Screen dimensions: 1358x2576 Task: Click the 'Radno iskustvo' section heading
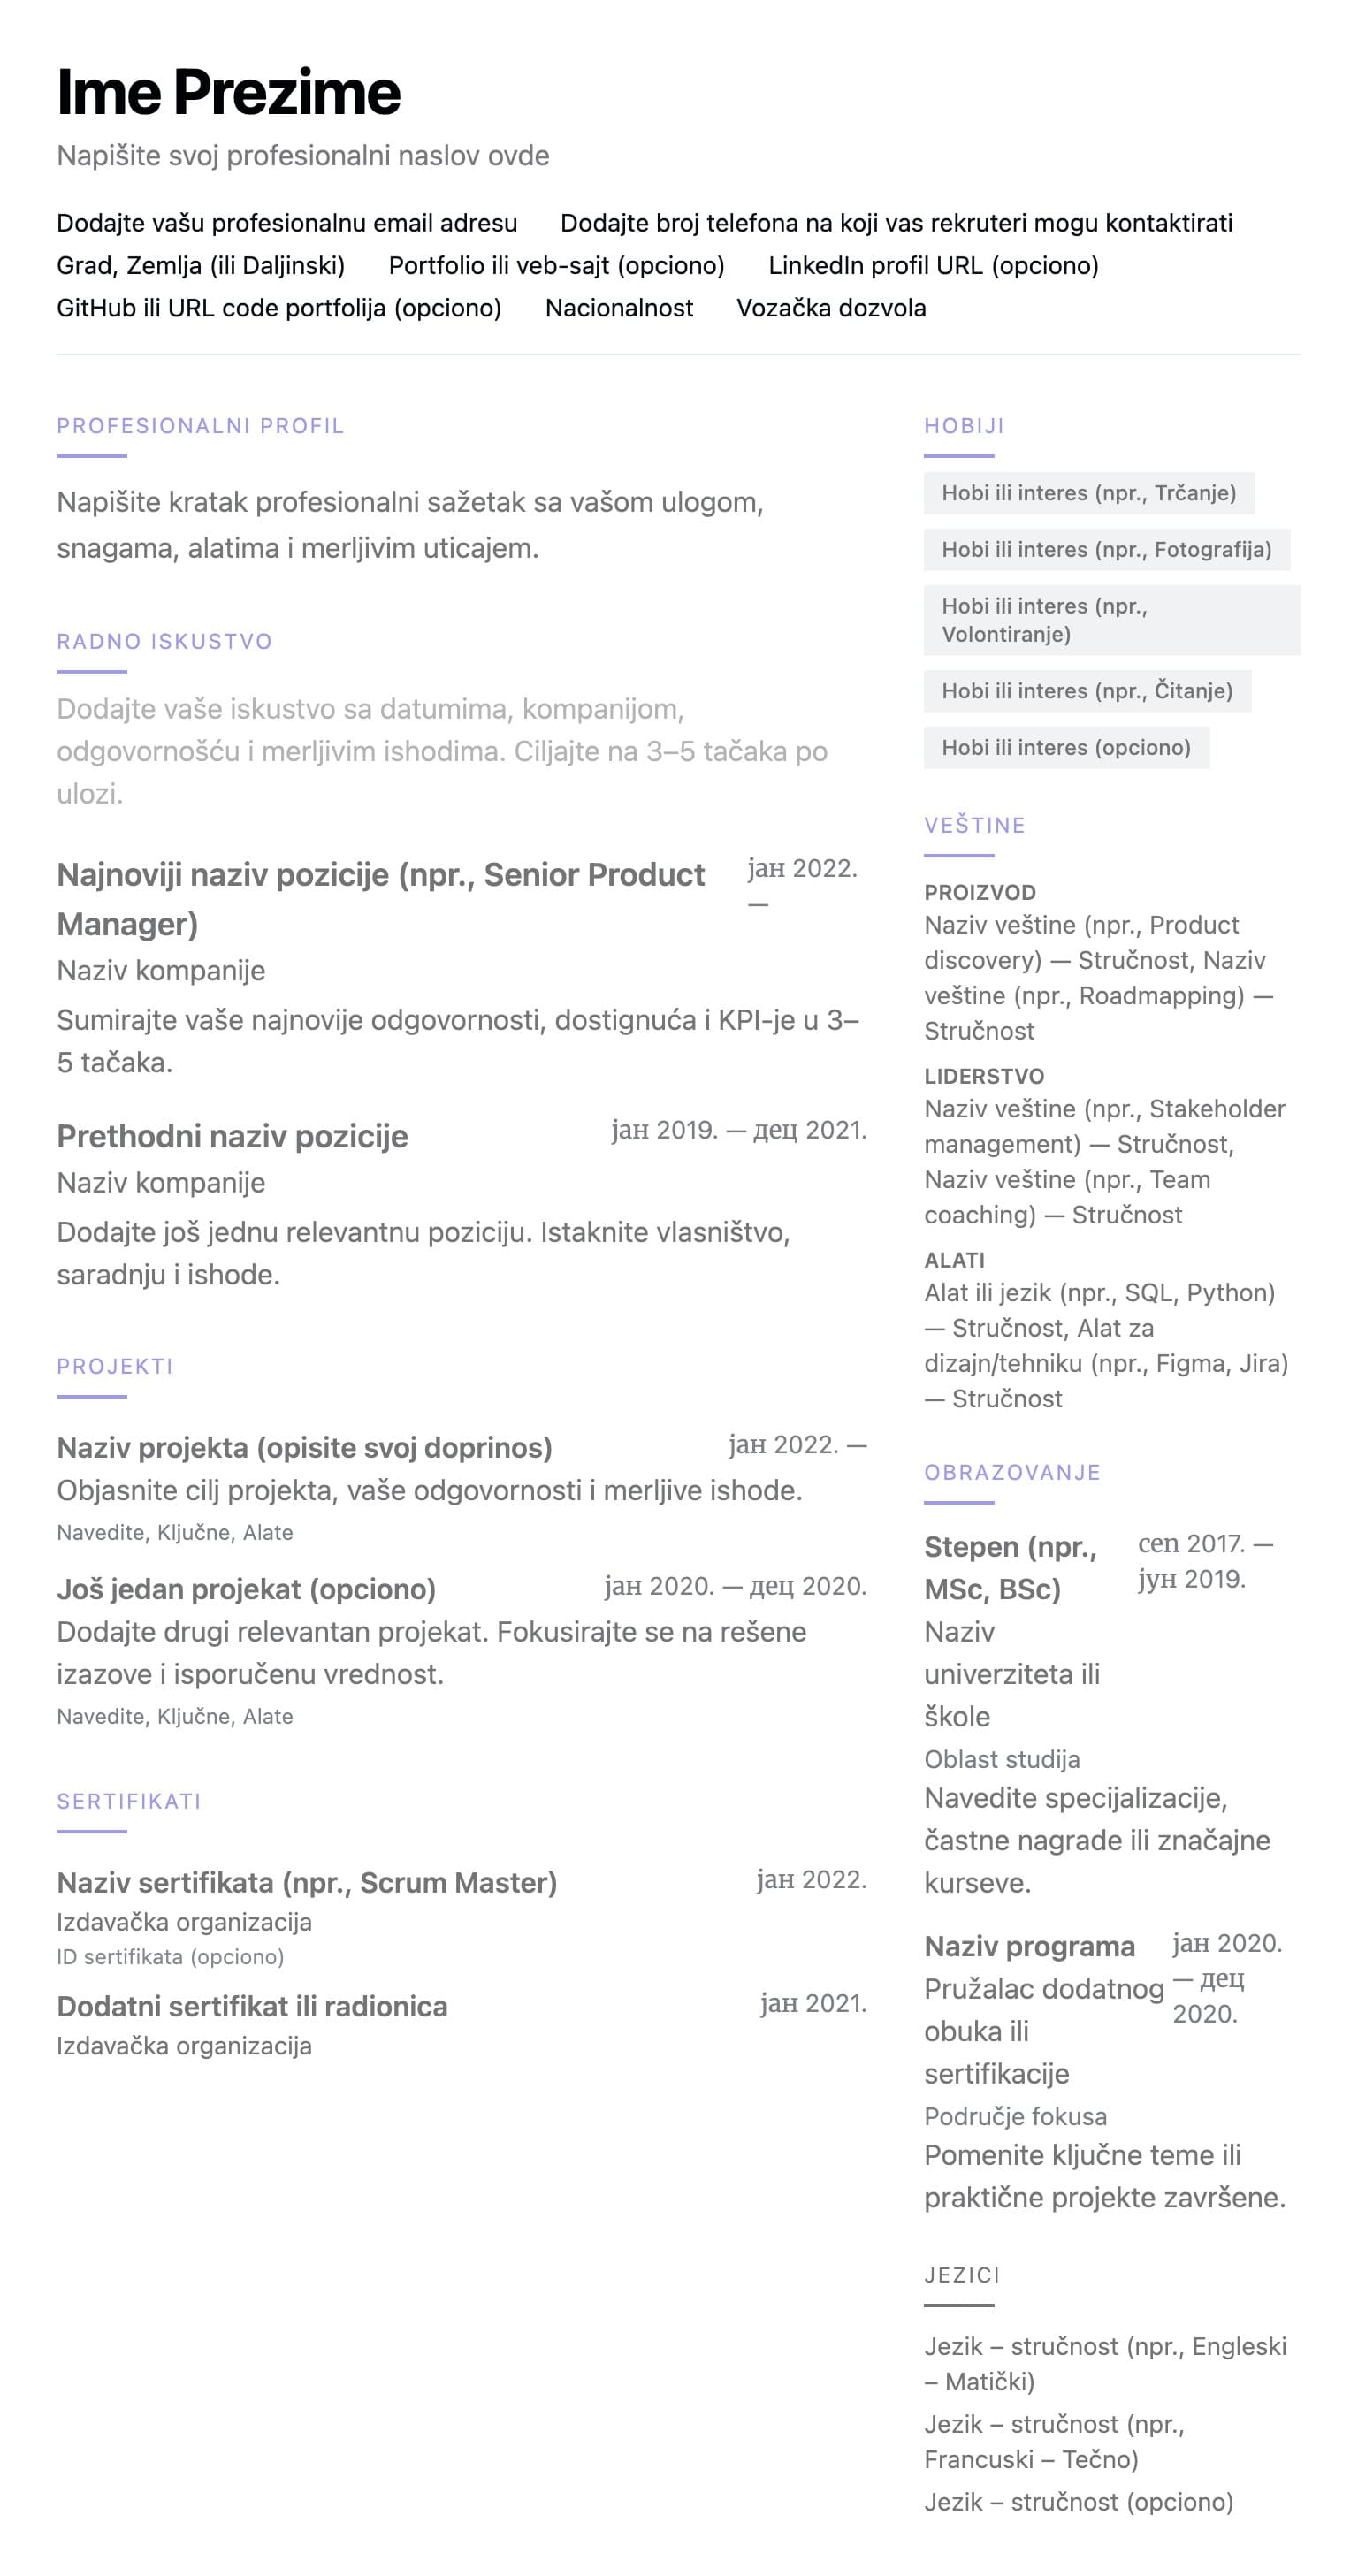click(164, 642)
